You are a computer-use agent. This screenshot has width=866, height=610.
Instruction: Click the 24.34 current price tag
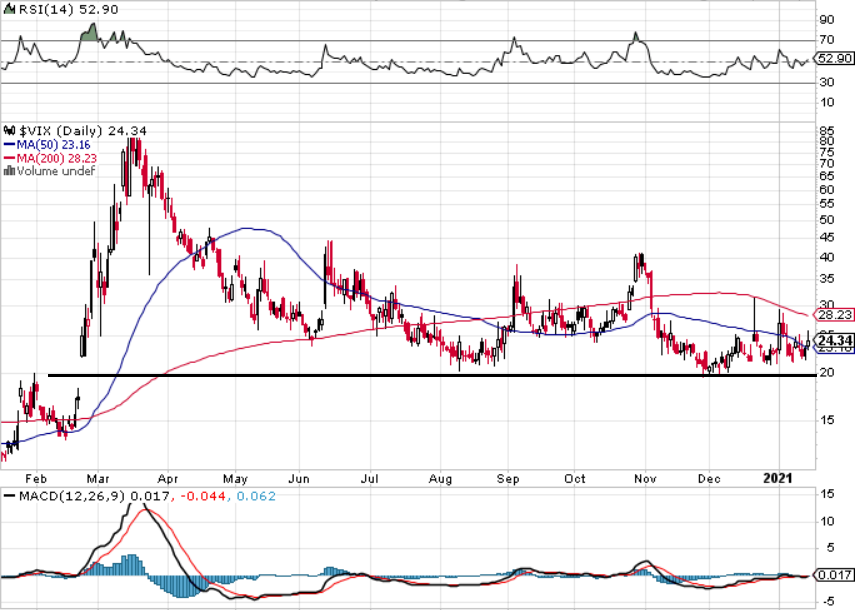[835, 341]
